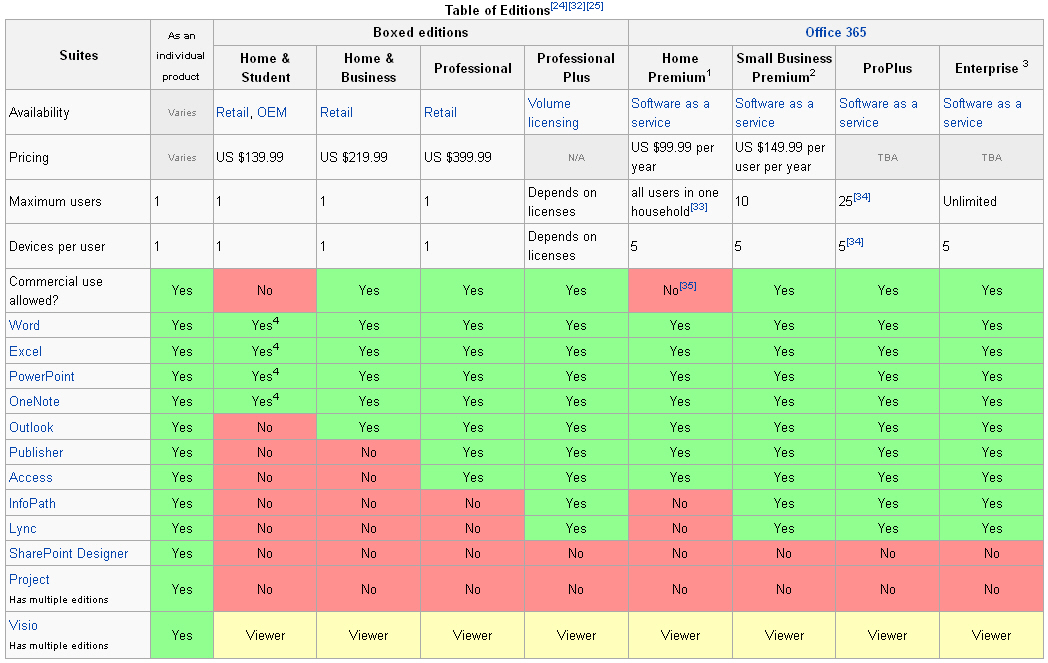Click the As an individual product header

click(182, 55)
